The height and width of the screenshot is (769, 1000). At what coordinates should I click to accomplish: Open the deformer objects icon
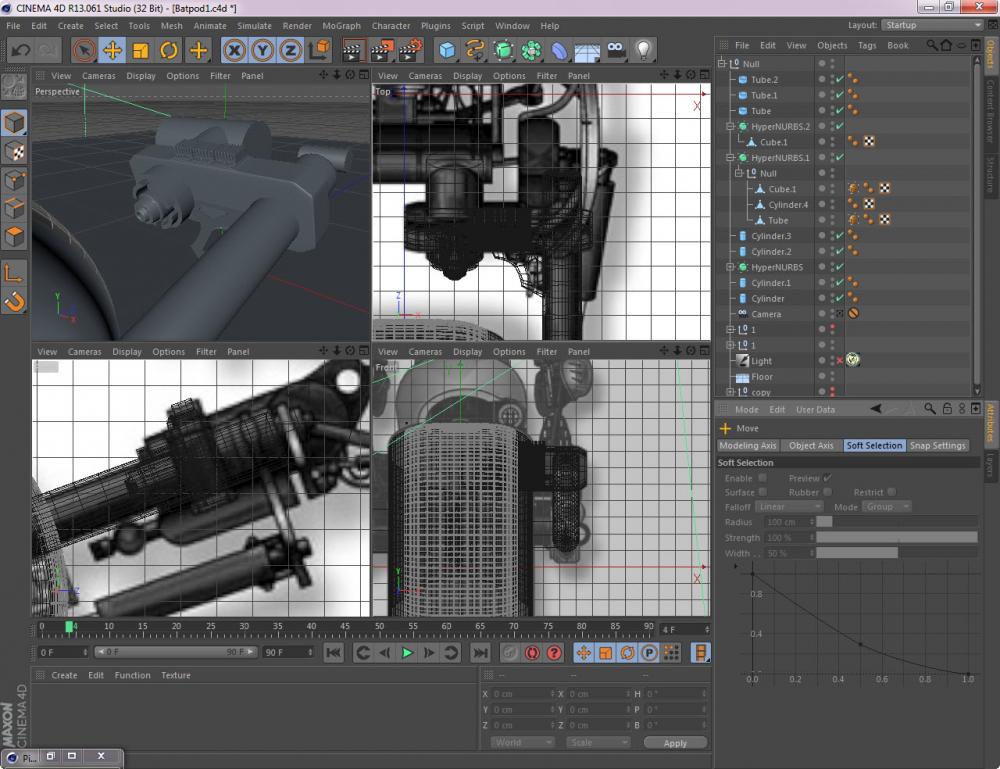(x=559, y=50)
